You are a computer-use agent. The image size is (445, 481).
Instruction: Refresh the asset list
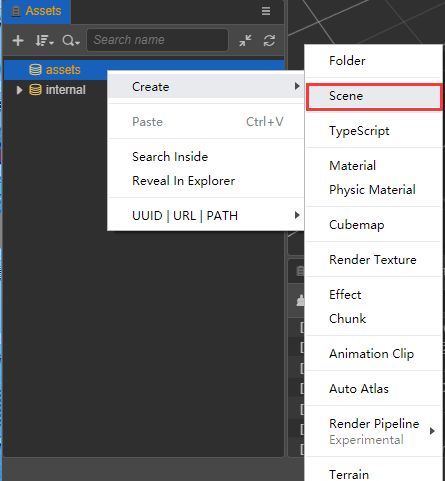coord(269,41)
